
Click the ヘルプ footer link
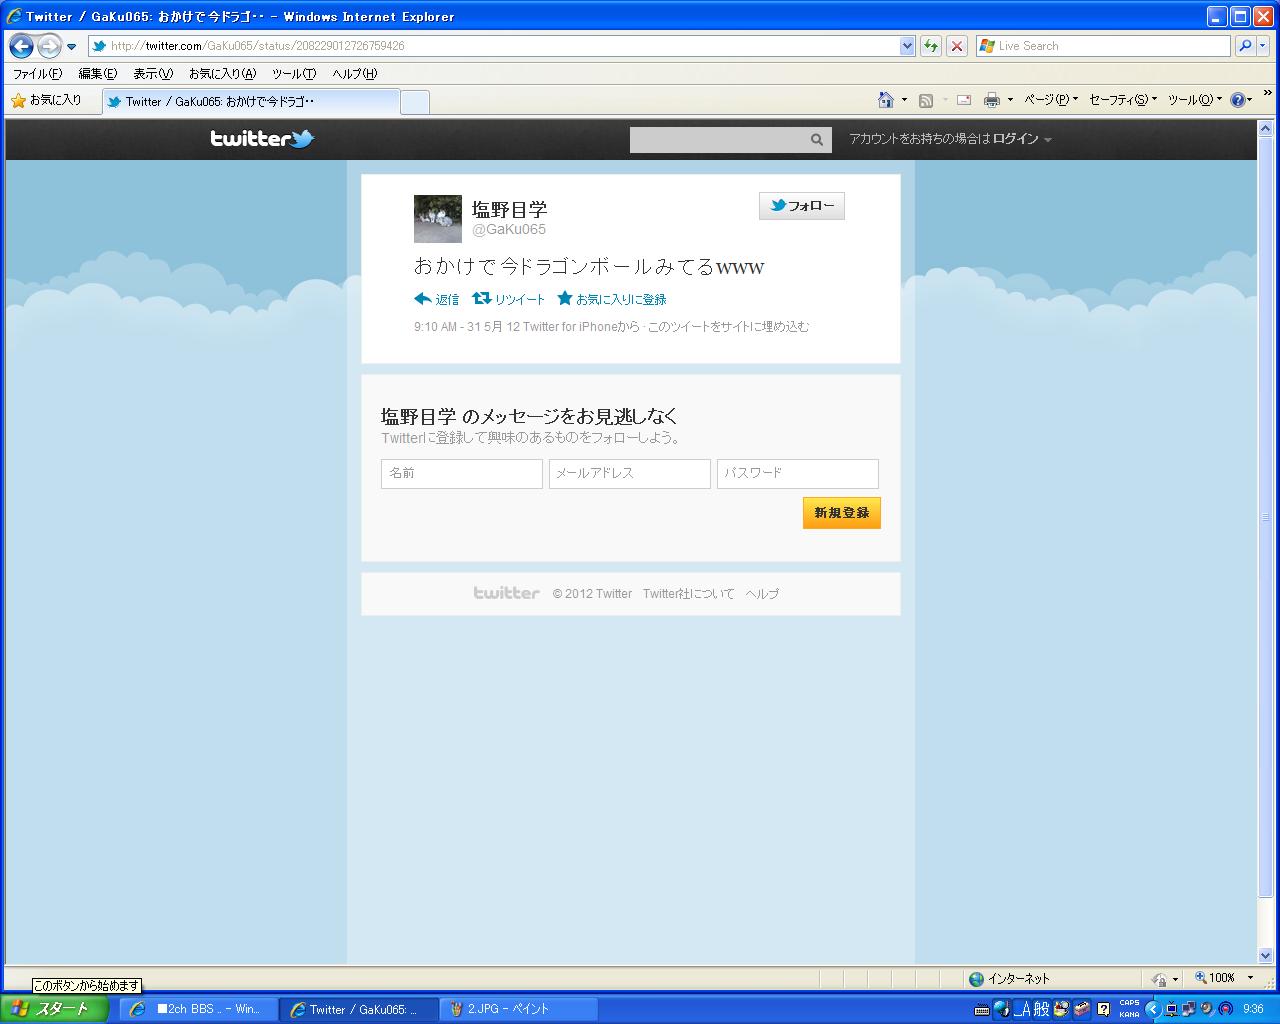point(762,594)
